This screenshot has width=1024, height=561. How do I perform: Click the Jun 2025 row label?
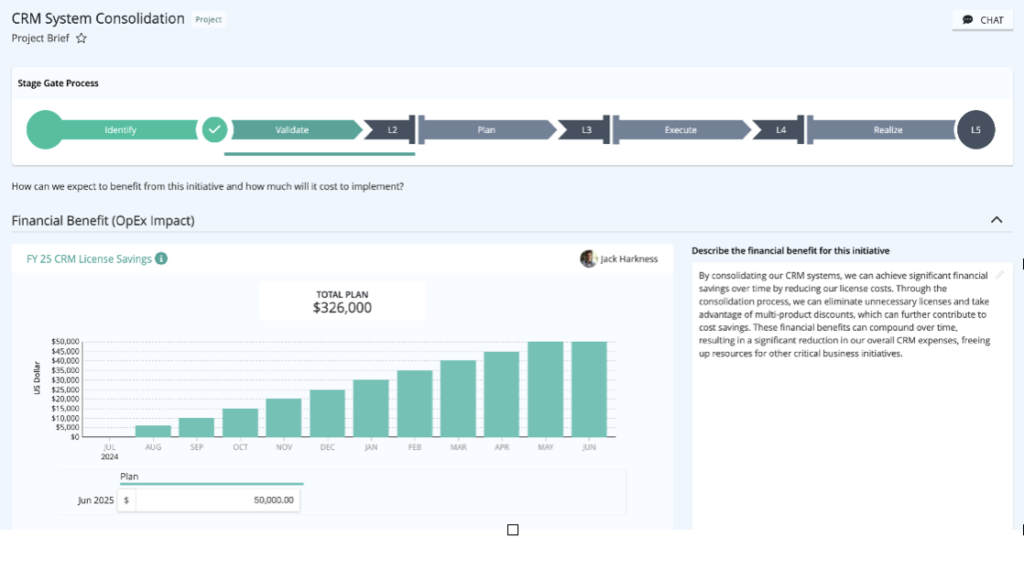[x=95, y=500]
